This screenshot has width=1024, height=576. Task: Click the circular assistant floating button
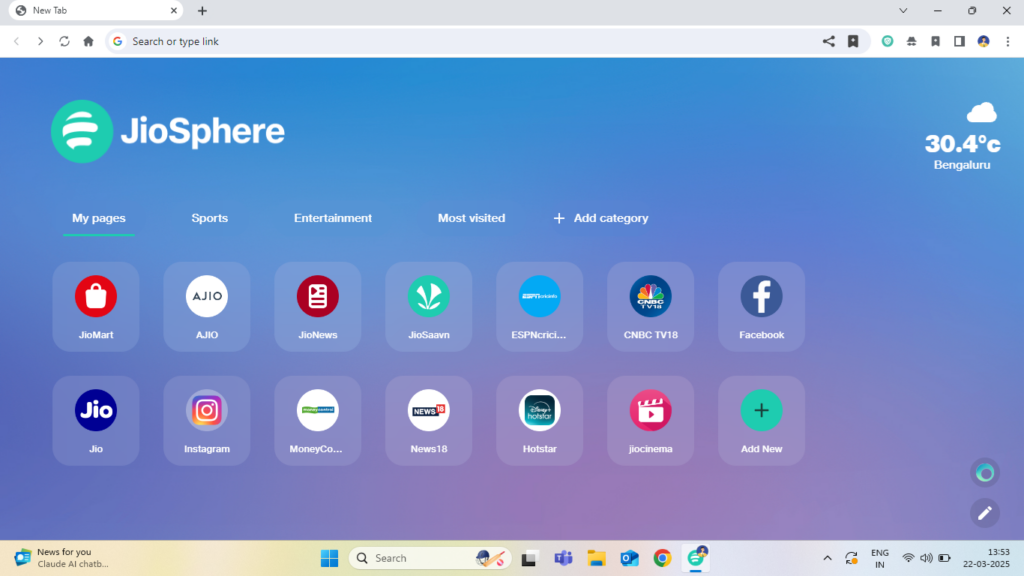[985, 473]
